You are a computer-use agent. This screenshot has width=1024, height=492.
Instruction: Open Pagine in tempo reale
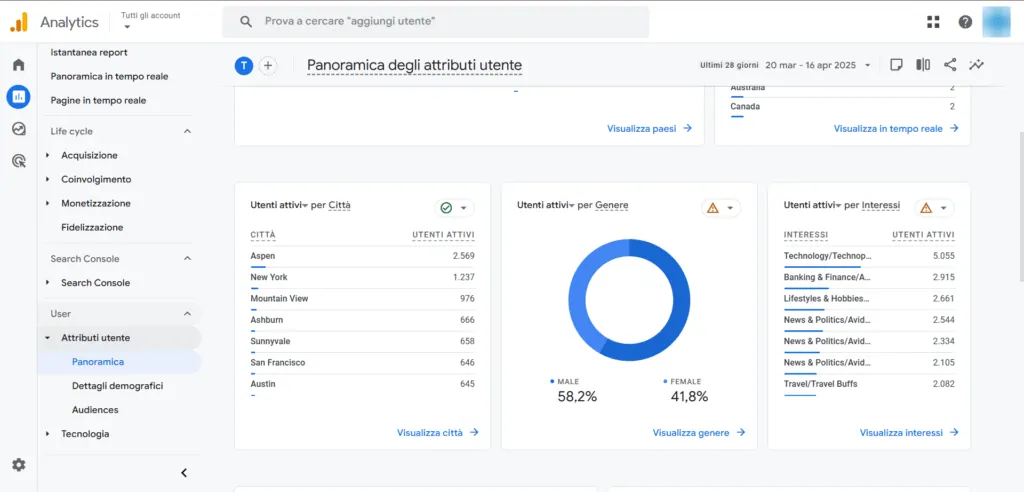[x=98, y=101]
